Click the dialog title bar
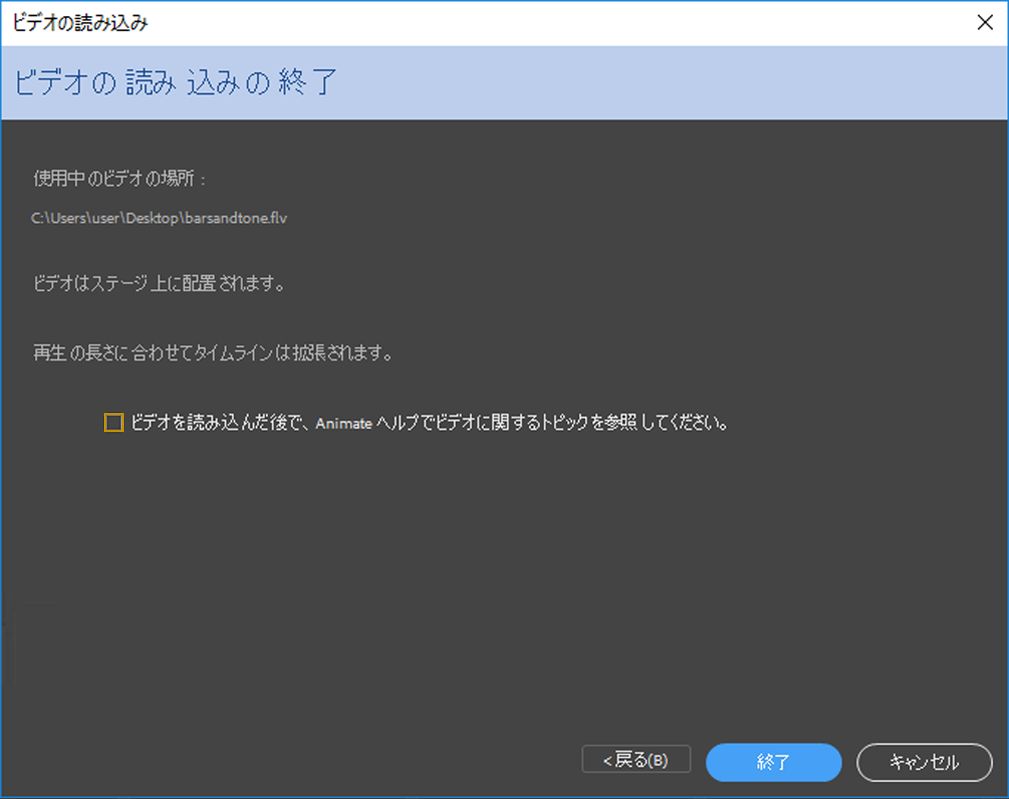The width and height of the screenshot is (1009, 799). 400,20
